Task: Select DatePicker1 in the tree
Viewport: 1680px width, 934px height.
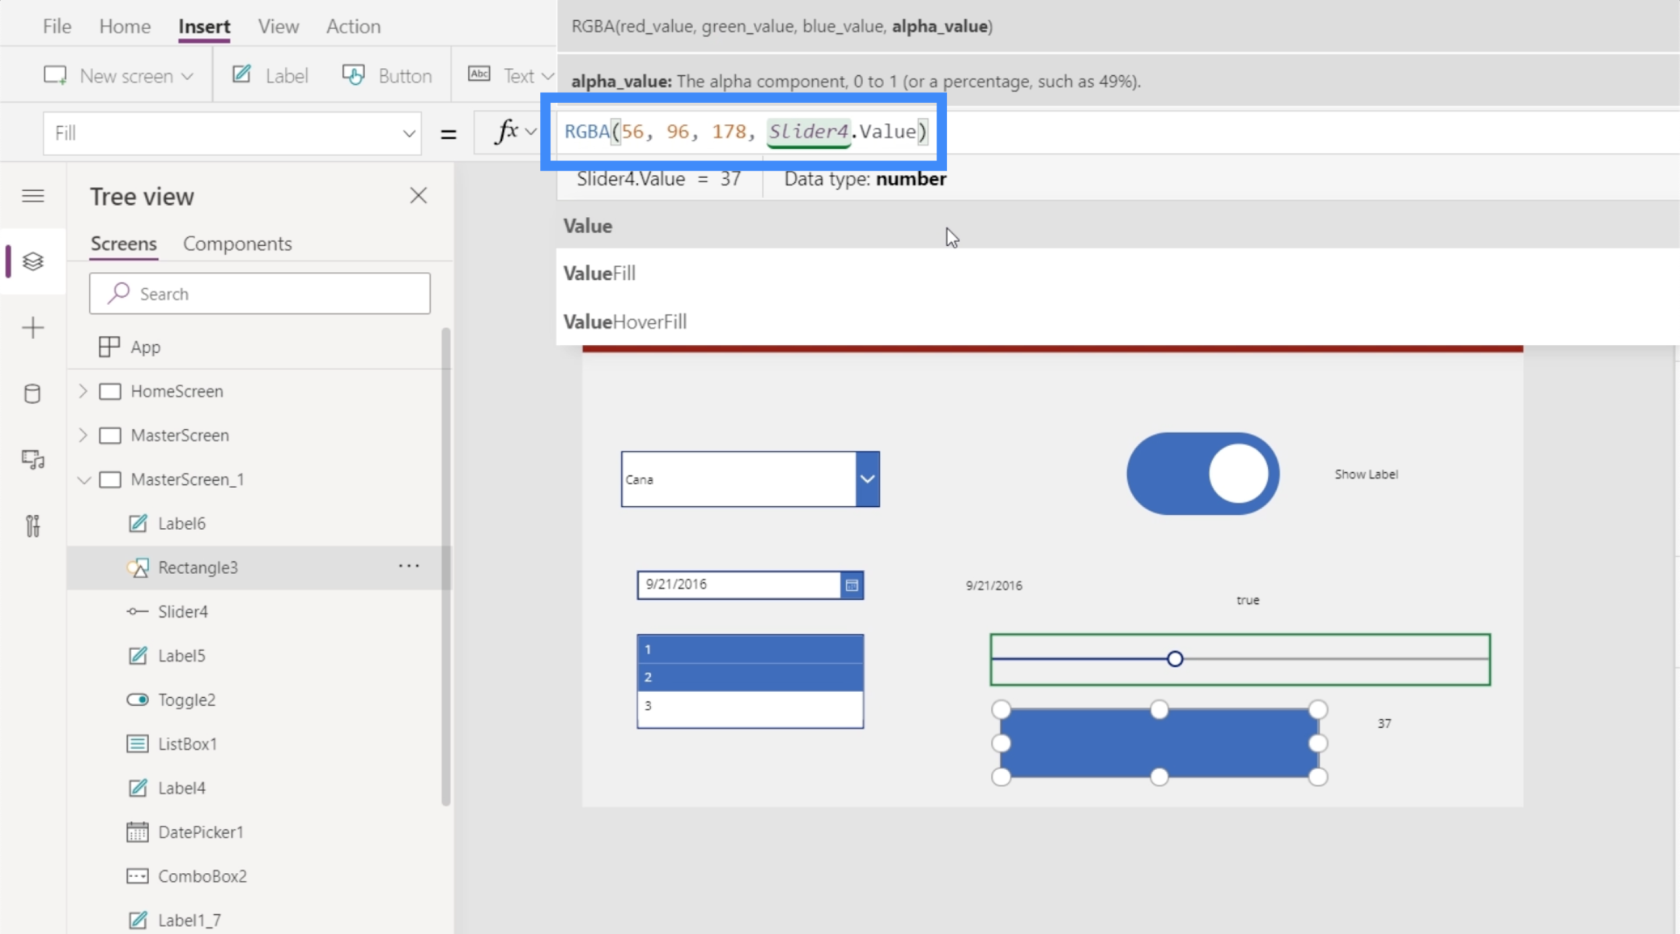Action: pos(200,832)
